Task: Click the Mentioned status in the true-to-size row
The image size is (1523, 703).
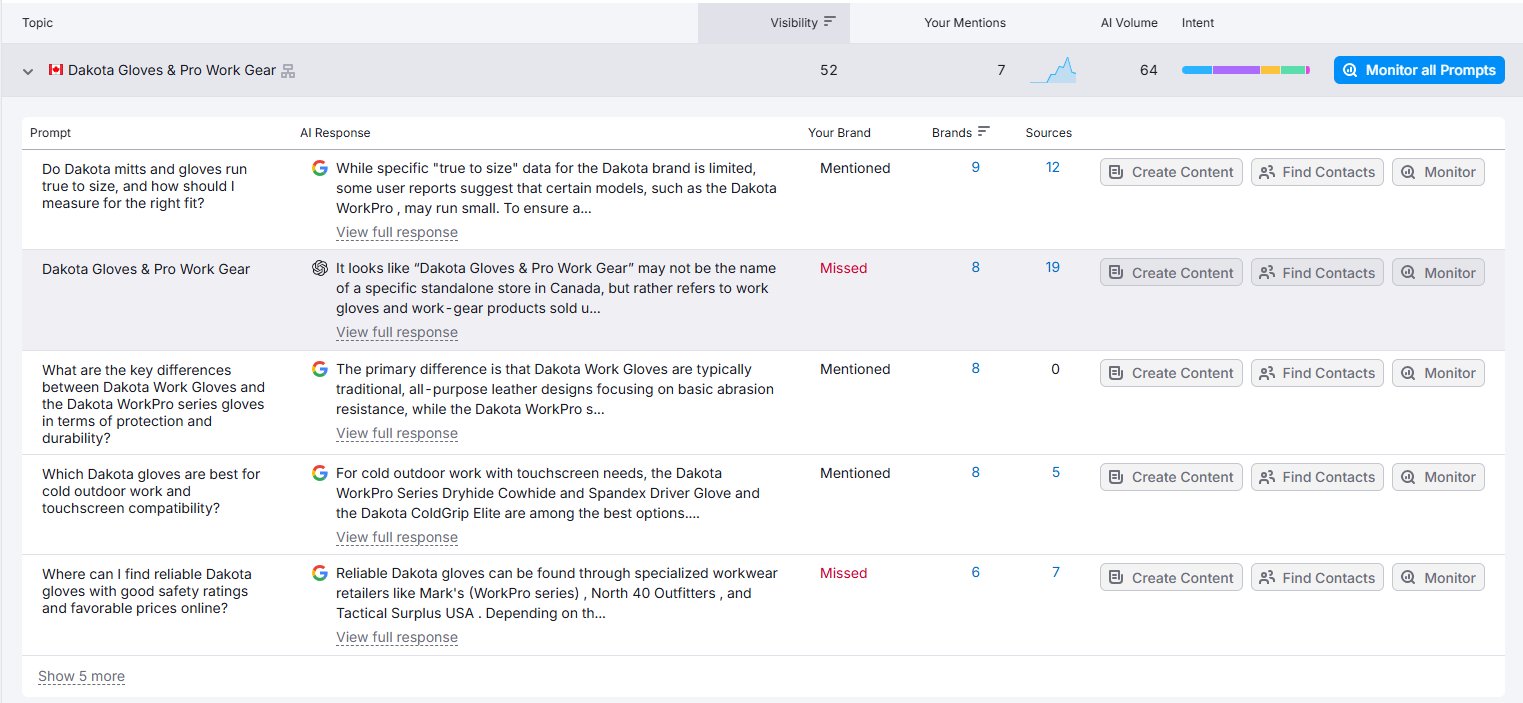Action: point(855,168)
